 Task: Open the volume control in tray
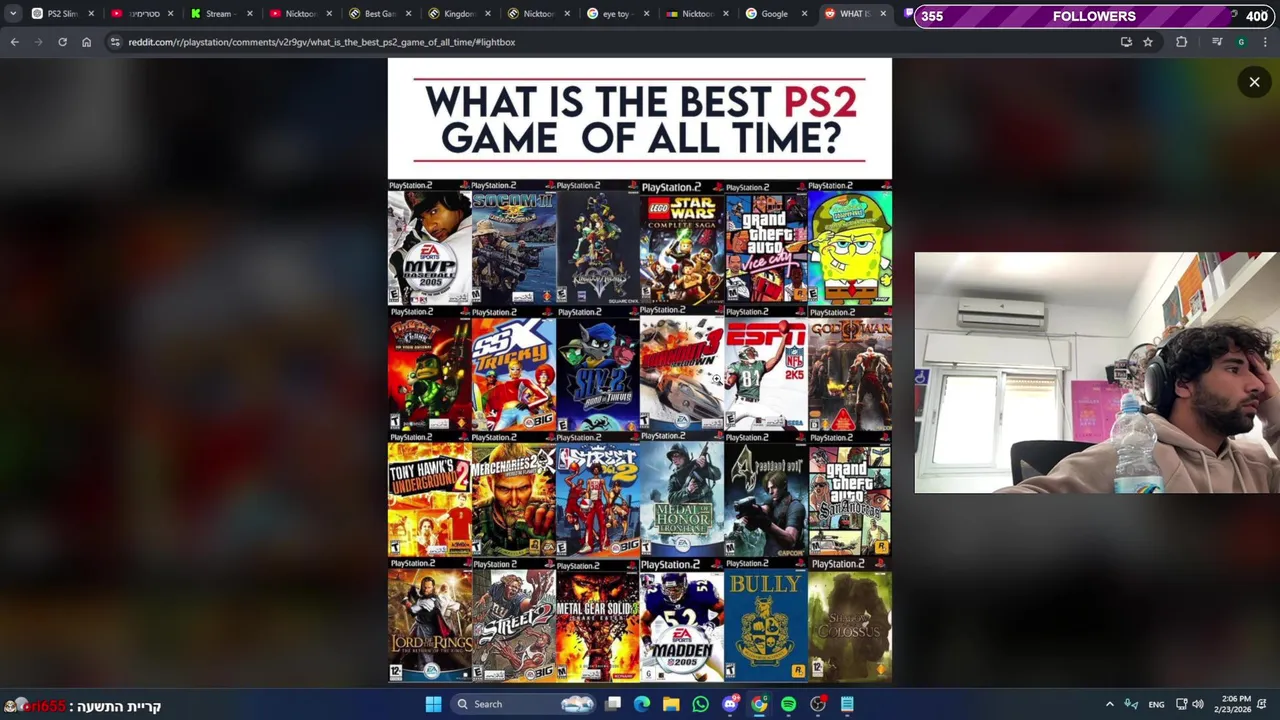pyautogui.click(x=1198, y=704)
